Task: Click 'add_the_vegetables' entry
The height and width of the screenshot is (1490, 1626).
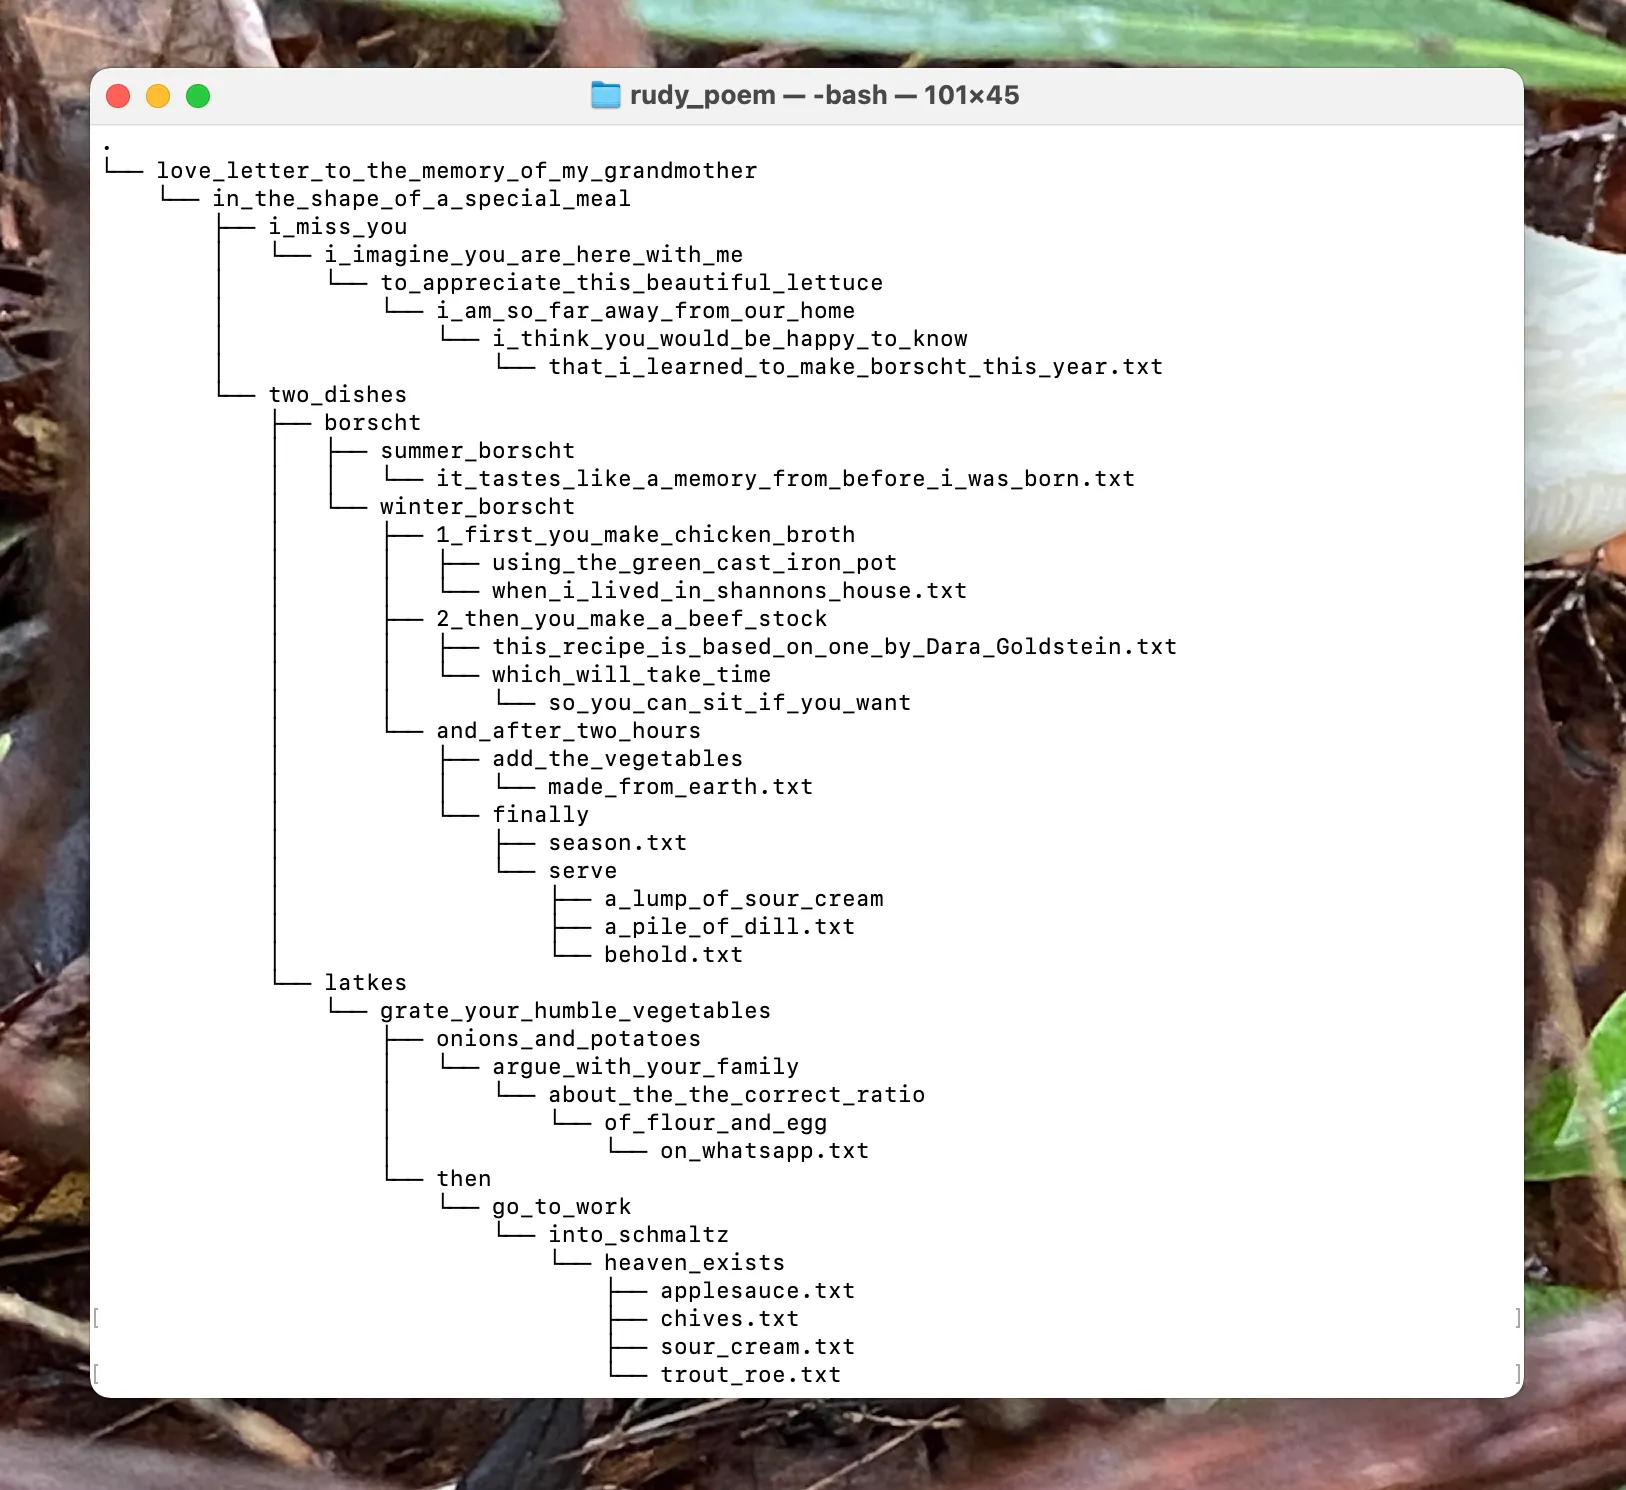Action: 617,759
